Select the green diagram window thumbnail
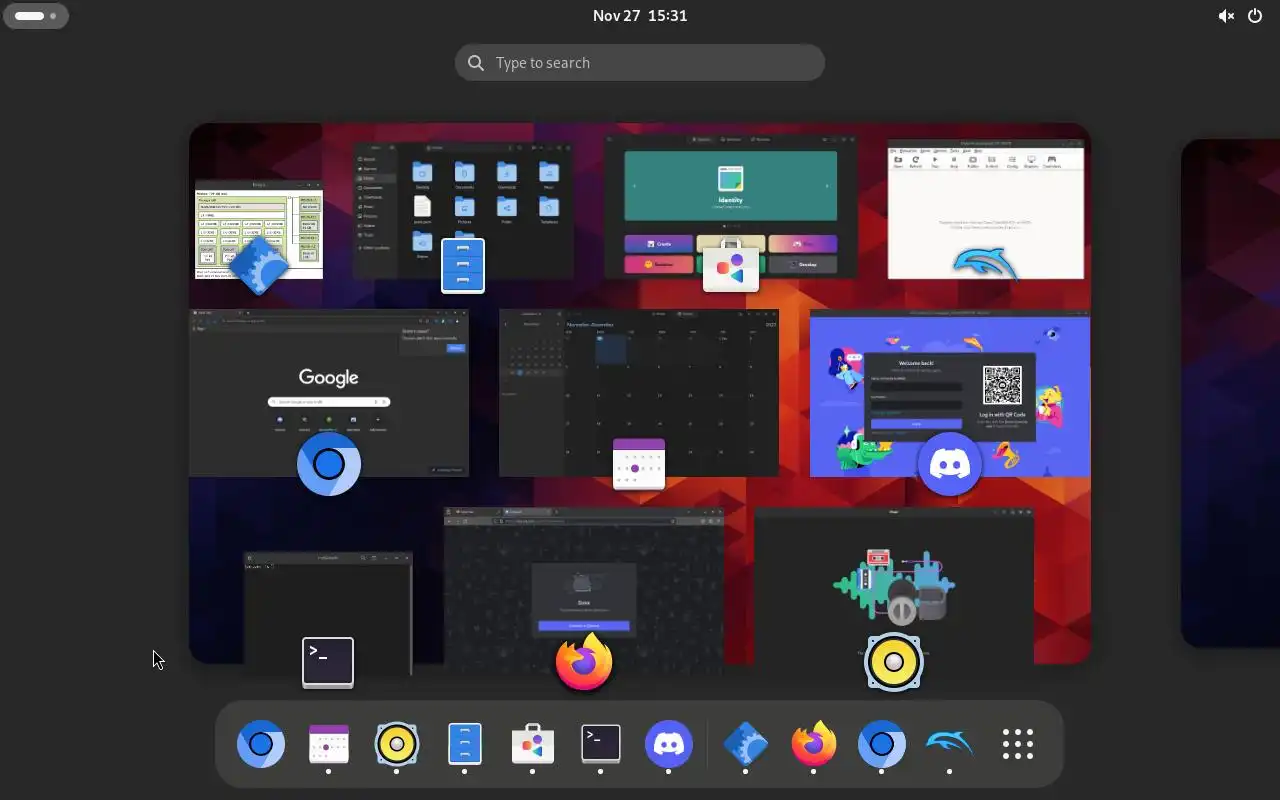Screen dimensions: 1280x800 click(x=259, y=230)
